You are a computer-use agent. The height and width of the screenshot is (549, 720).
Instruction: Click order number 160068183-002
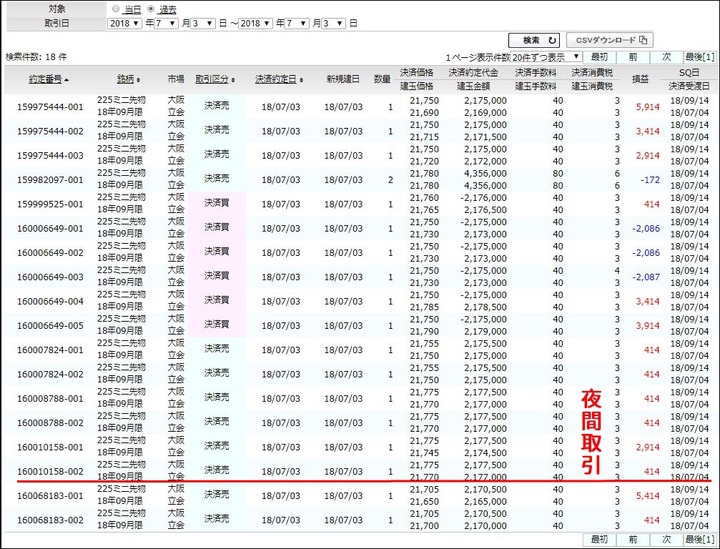[51, 521]
